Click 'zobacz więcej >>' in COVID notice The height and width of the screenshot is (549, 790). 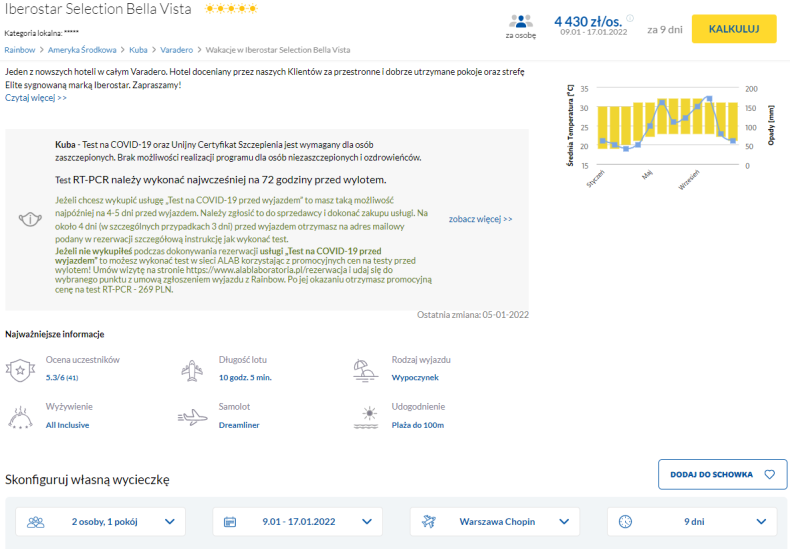(480, 219)
